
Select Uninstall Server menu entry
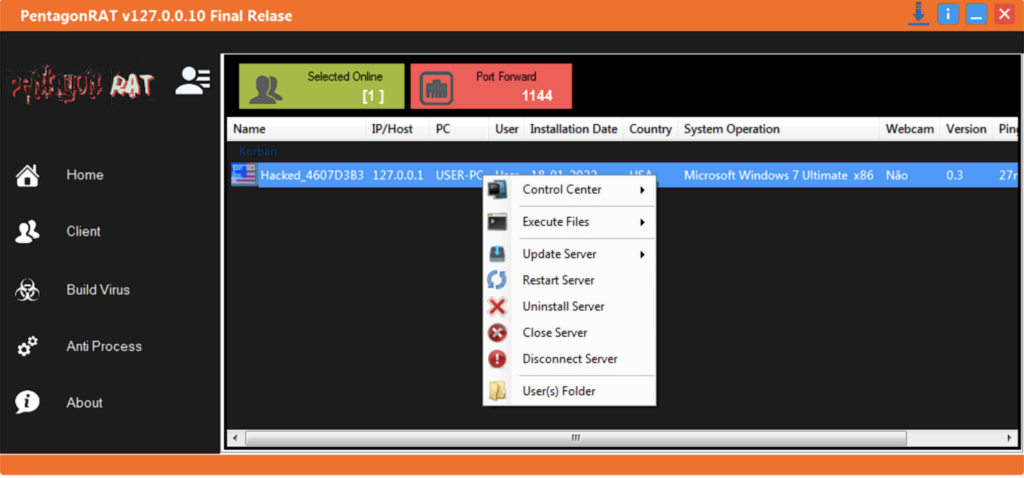pyautogui.click(x=569, y=306)
